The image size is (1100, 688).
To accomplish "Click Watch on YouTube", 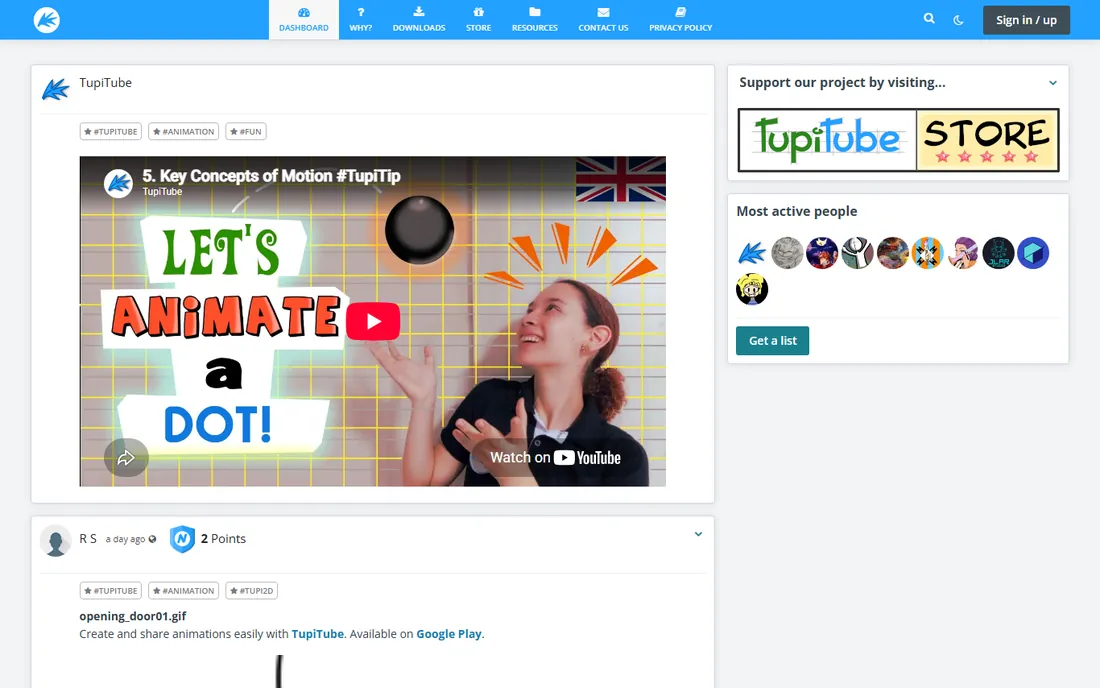I will point(555,457).
